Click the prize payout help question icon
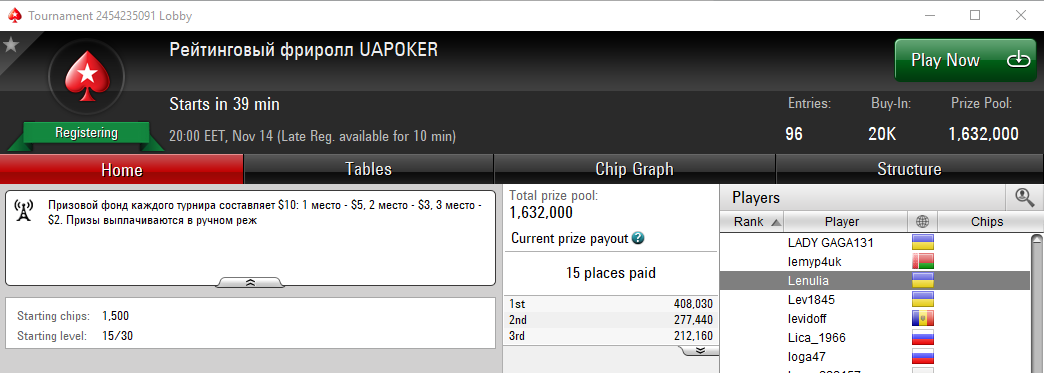Screen dimensions: 1044x373 click(638, 238)
